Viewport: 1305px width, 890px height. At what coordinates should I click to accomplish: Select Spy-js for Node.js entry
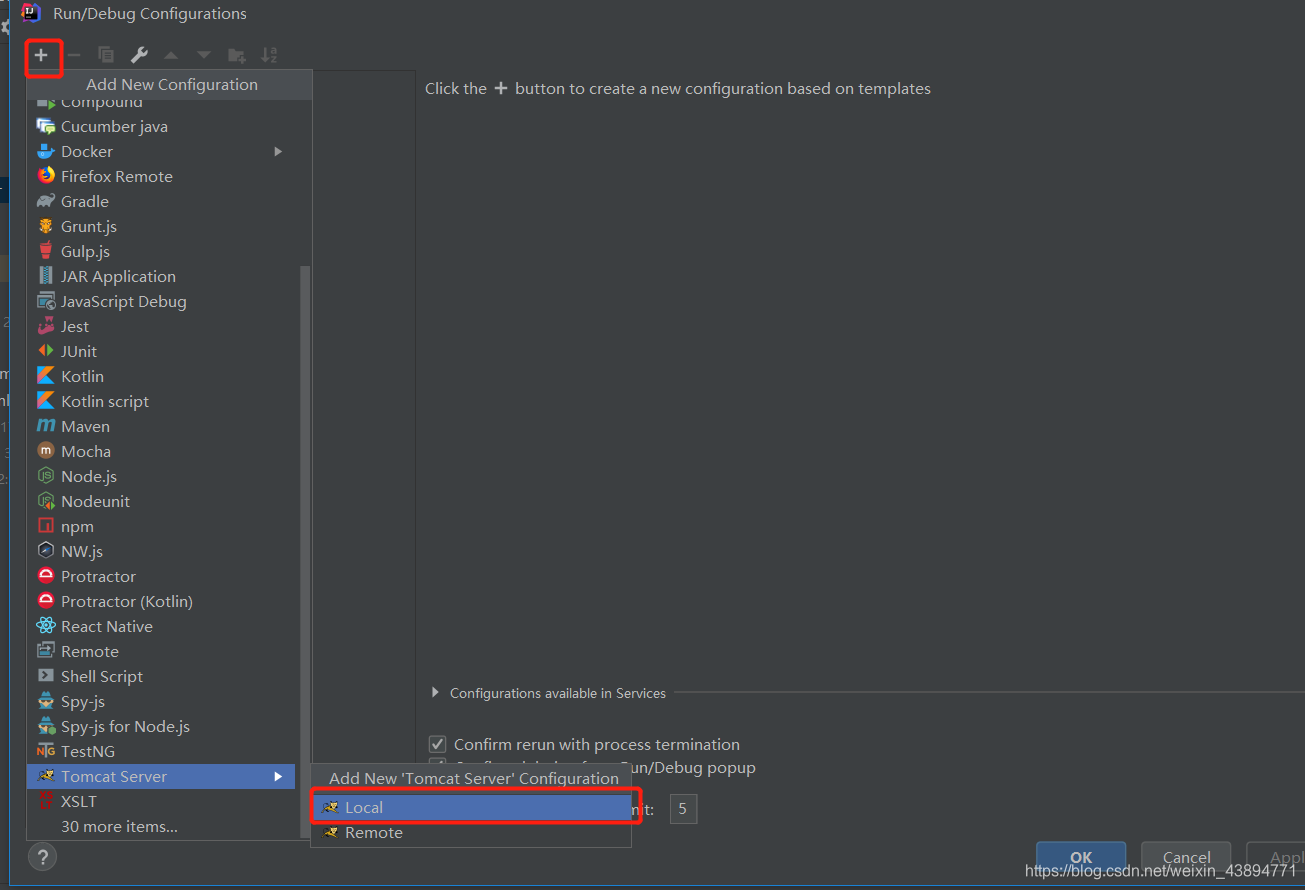pos(161,726)
